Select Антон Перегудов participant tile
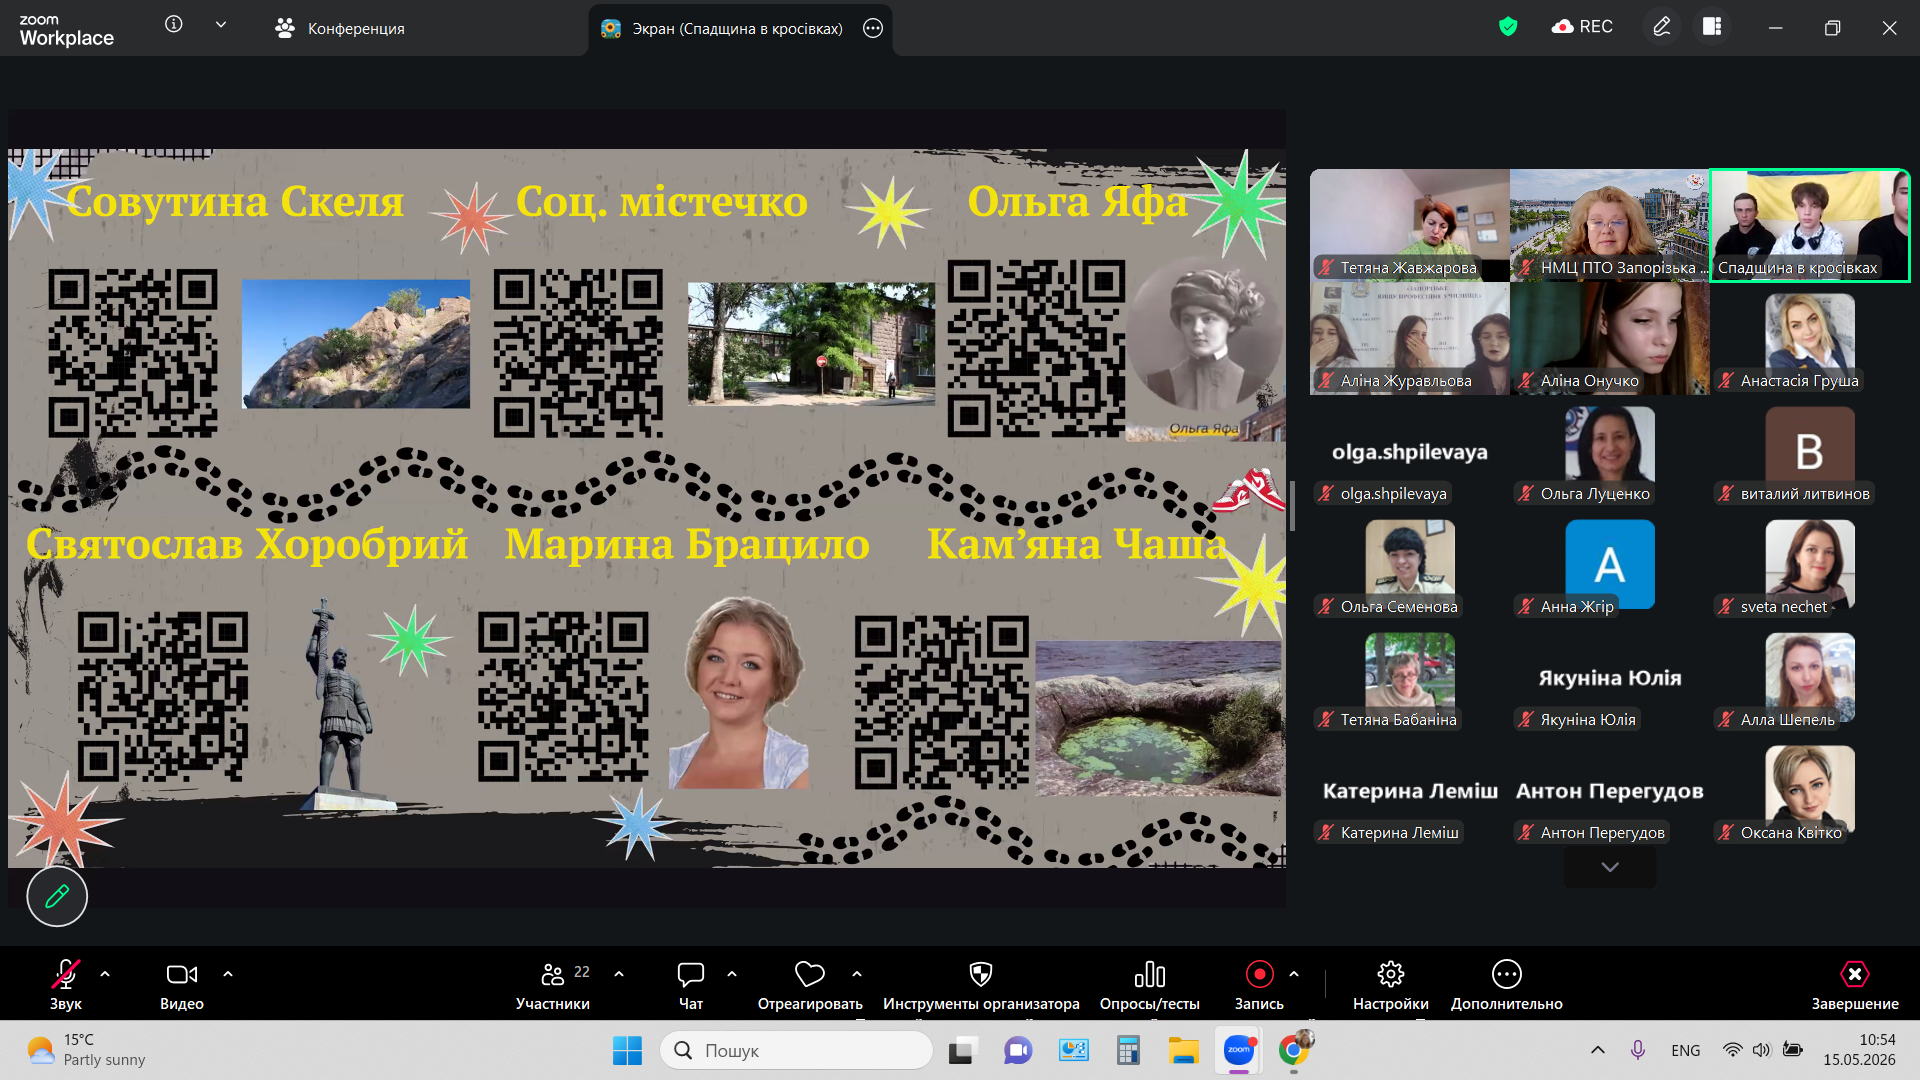The width and height of the screenshot is (1920, 1080). (x=1609, y=790)
